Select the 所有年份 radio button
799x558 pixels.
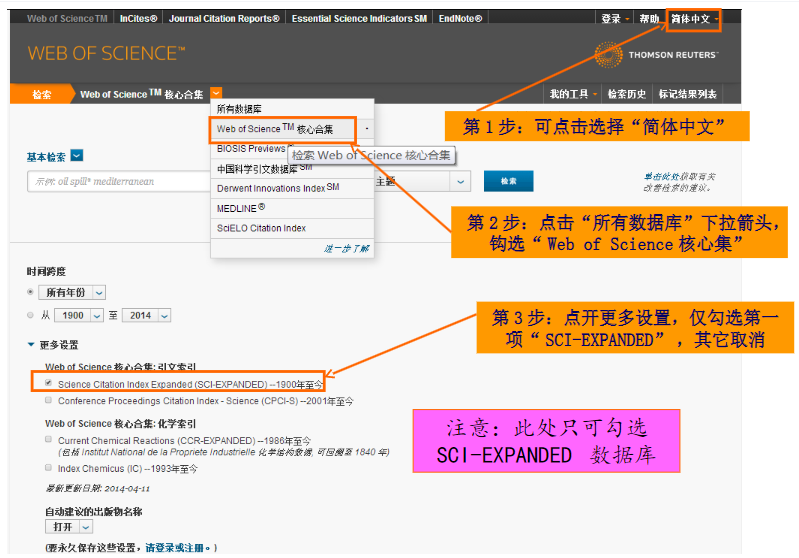point(31,292)
